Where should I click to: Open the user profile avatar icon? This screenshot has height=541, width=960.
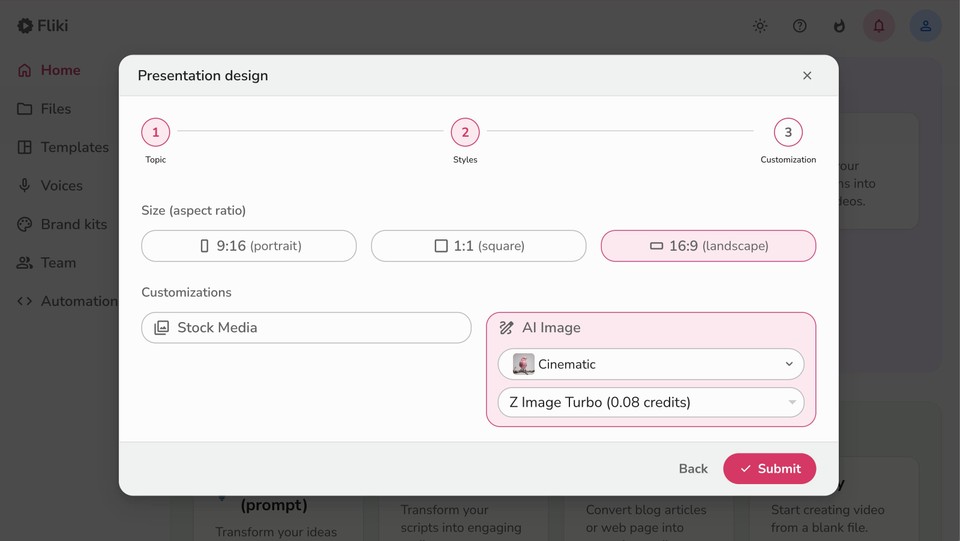point(925,26)
